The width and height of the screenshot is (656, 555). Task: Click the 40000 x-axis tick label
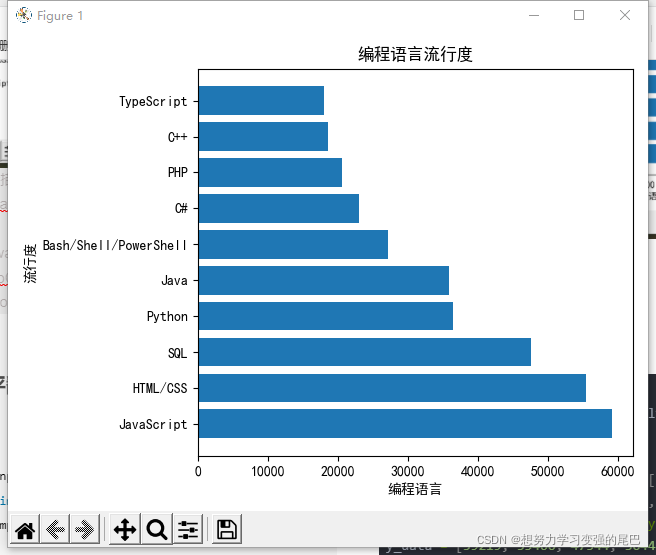tap(478, 471)
